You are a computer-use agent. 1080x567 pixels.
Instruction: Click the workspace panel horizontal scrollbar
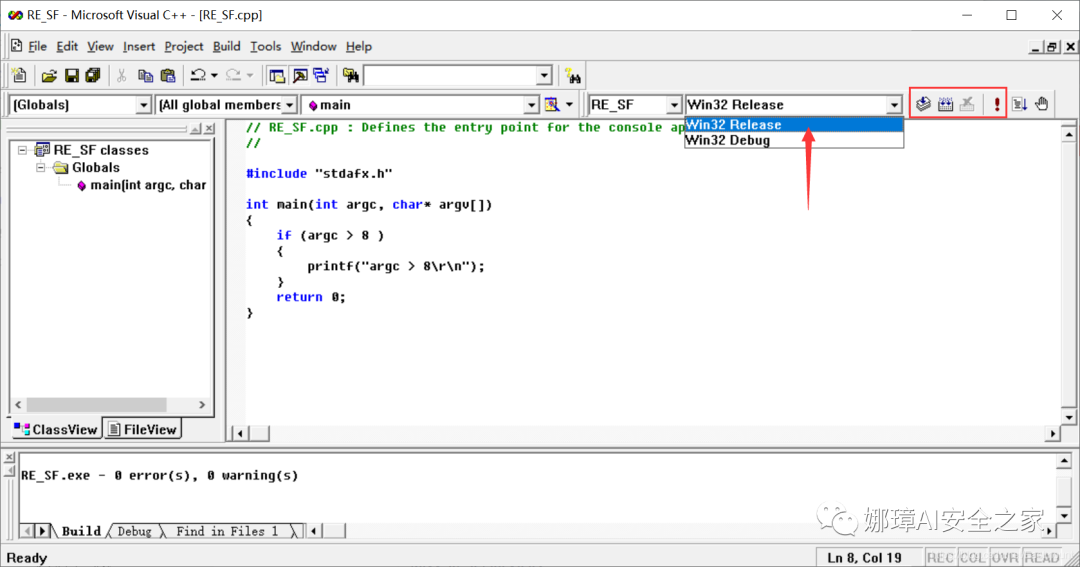96,404
